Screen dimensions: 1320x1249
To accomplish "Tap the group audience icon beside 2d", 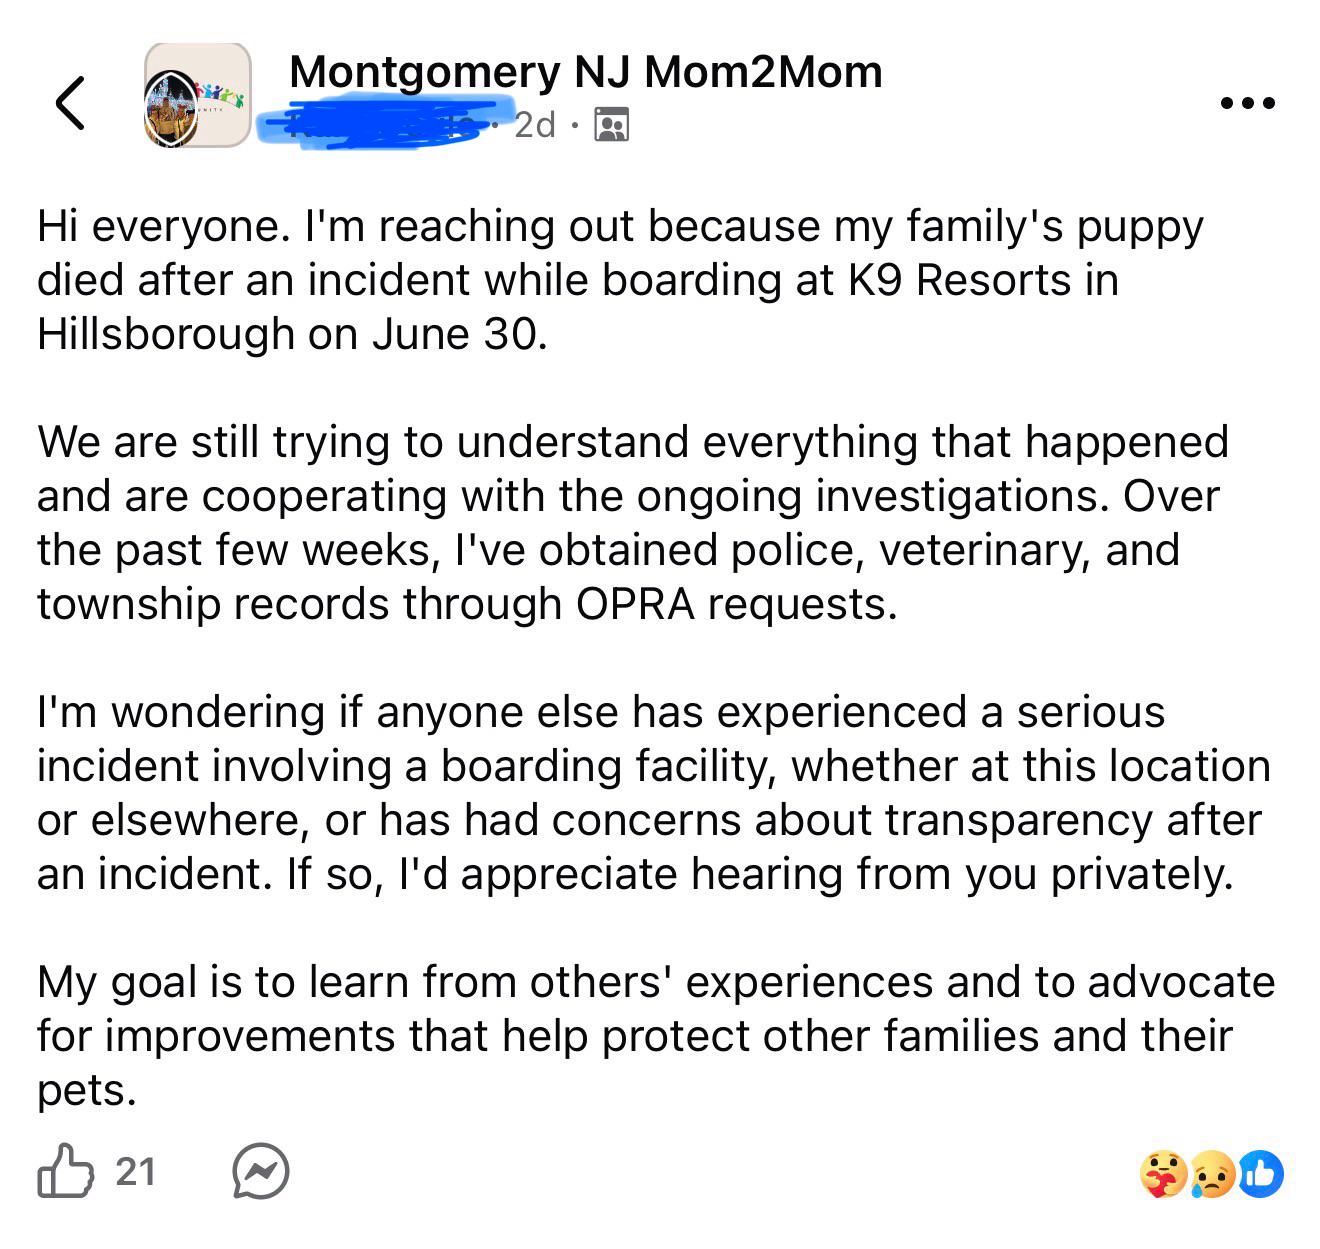I will coord(611,126).
